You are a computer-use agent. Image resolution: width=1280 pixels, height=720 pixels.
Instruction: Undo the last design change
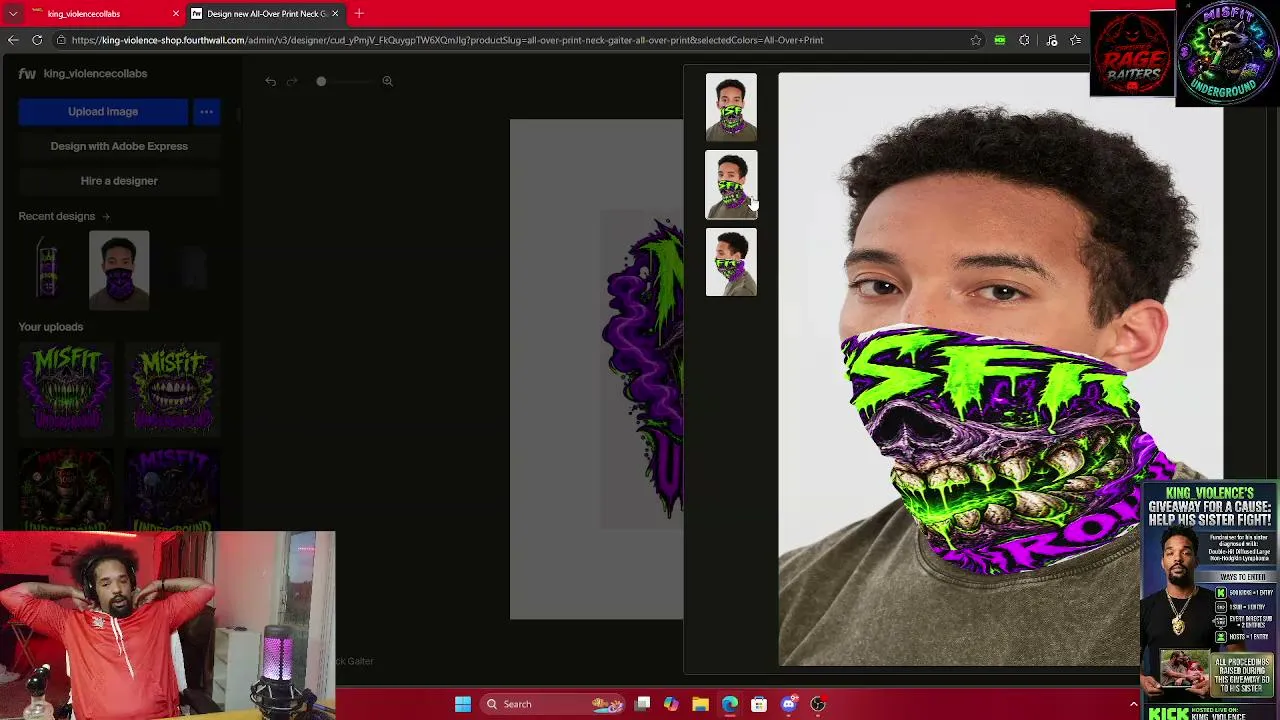tap(270, 81)
